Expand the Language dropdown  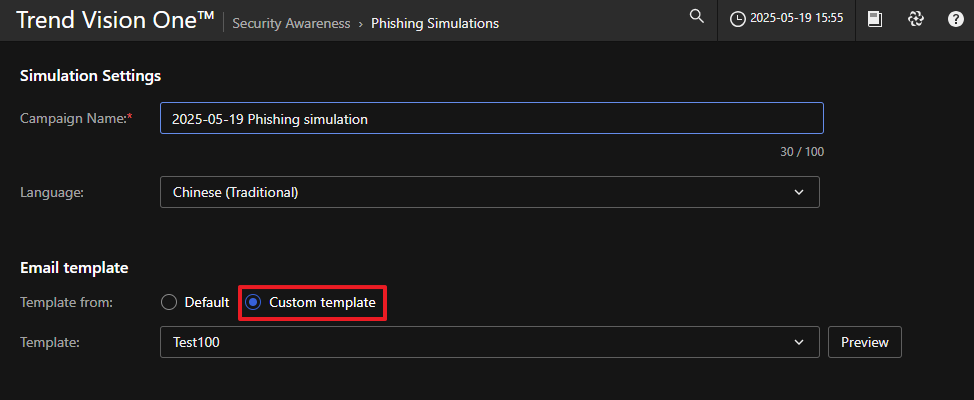pyautogui.click(x=489, y=192)
